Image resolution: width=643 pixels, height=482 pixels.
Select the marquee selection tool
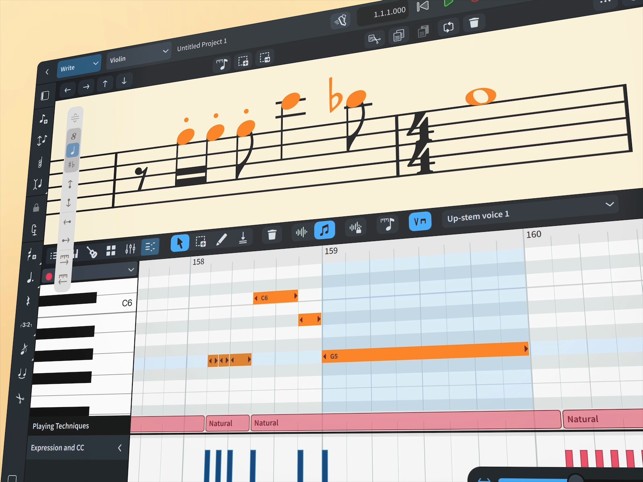201,242
